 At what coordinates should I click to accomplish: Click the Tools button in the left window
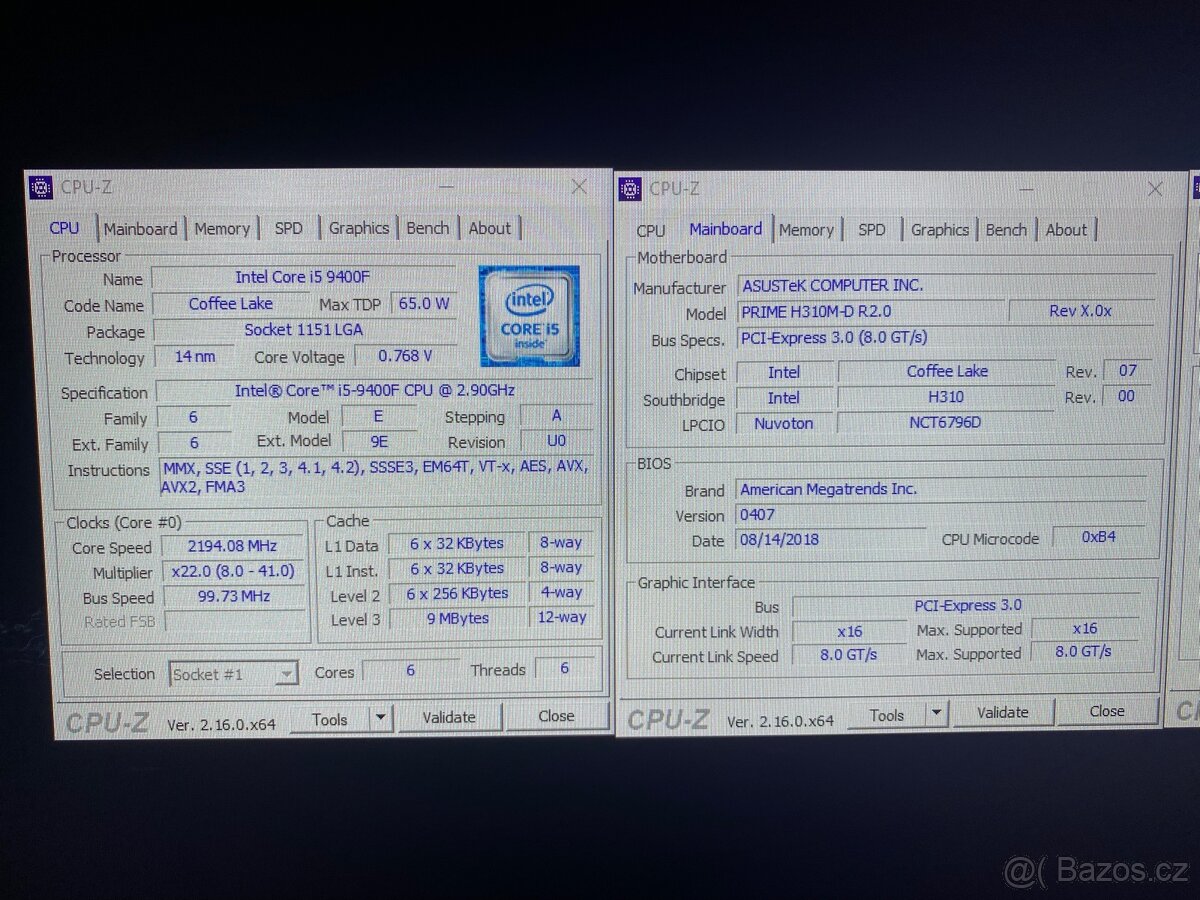330,718
